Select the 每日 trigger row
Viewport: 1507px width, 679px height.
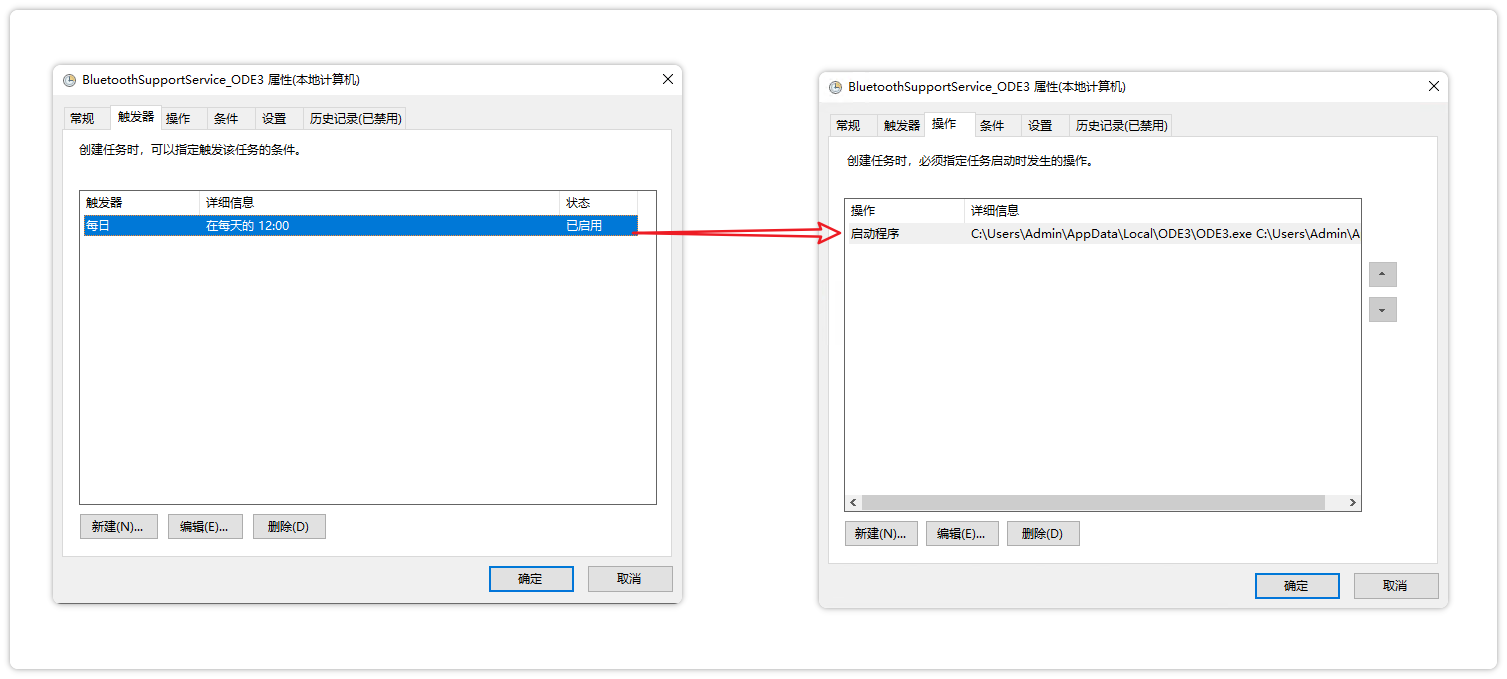[x=358, y=226]
